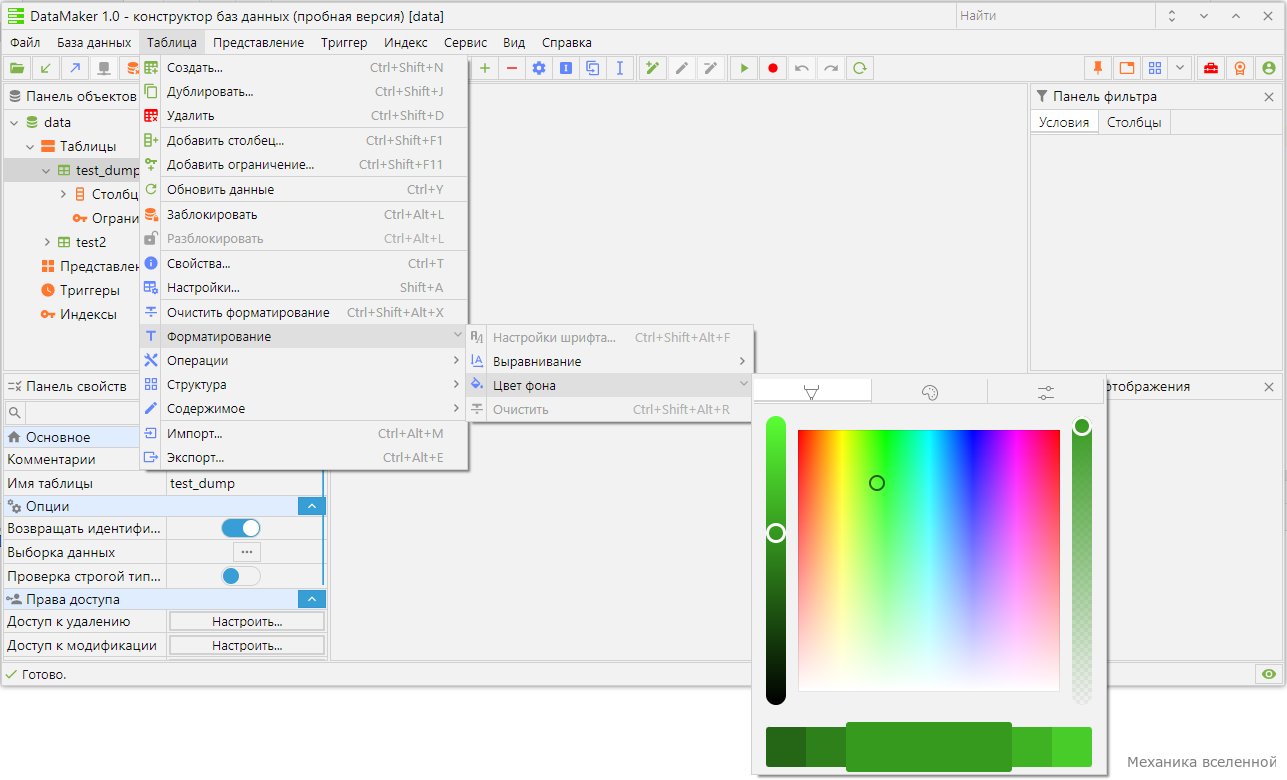Click the blue up-right arrow toolbar icon
The image size is (1287, 780).
tap(74, 68)
